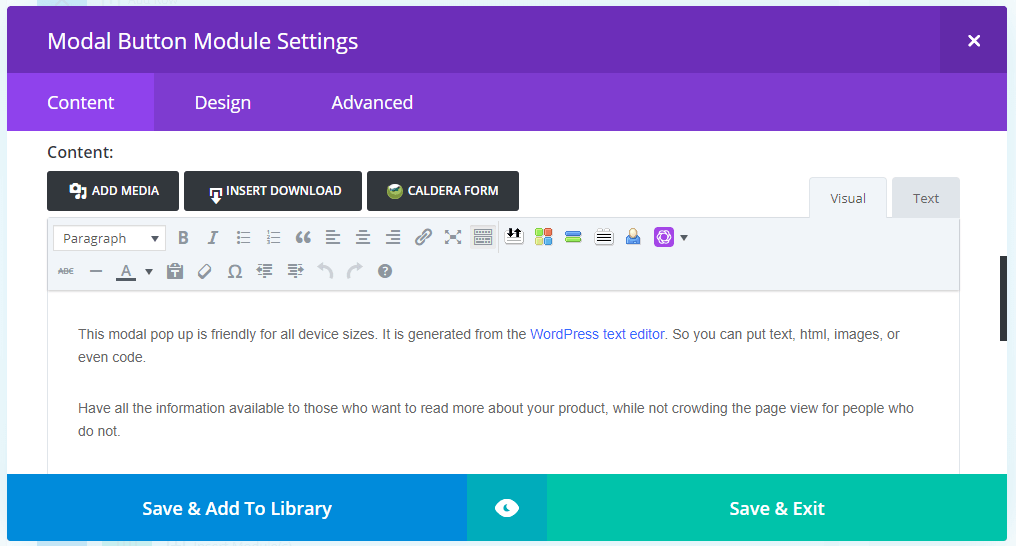The width and height of the screenshot is (1016, 546).
Task: Click Save & Add To Library
Action: point(237,508)
